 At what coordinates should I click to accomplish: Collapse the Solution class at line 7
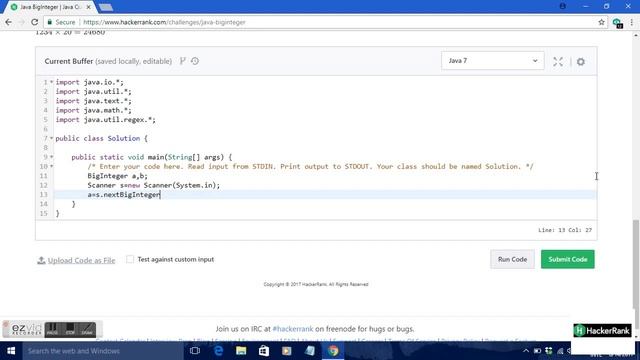click(51, 138)
